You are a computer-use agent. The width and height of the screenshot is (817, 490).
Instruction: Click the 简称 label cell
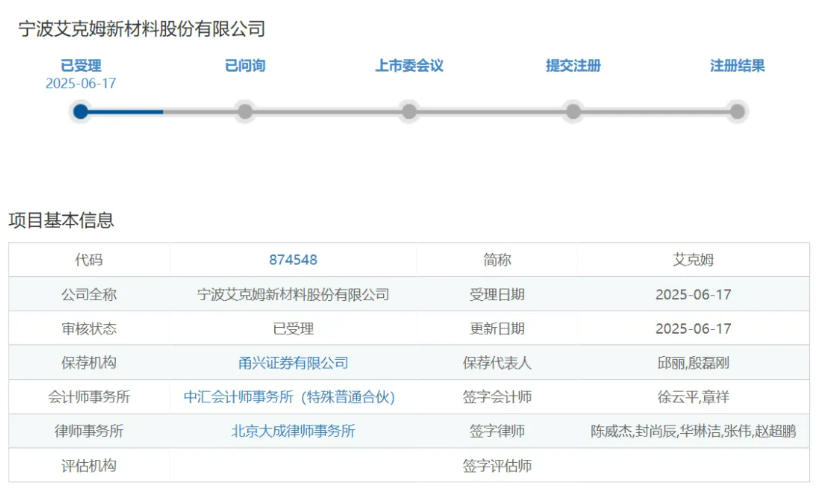tap(497, 260)
